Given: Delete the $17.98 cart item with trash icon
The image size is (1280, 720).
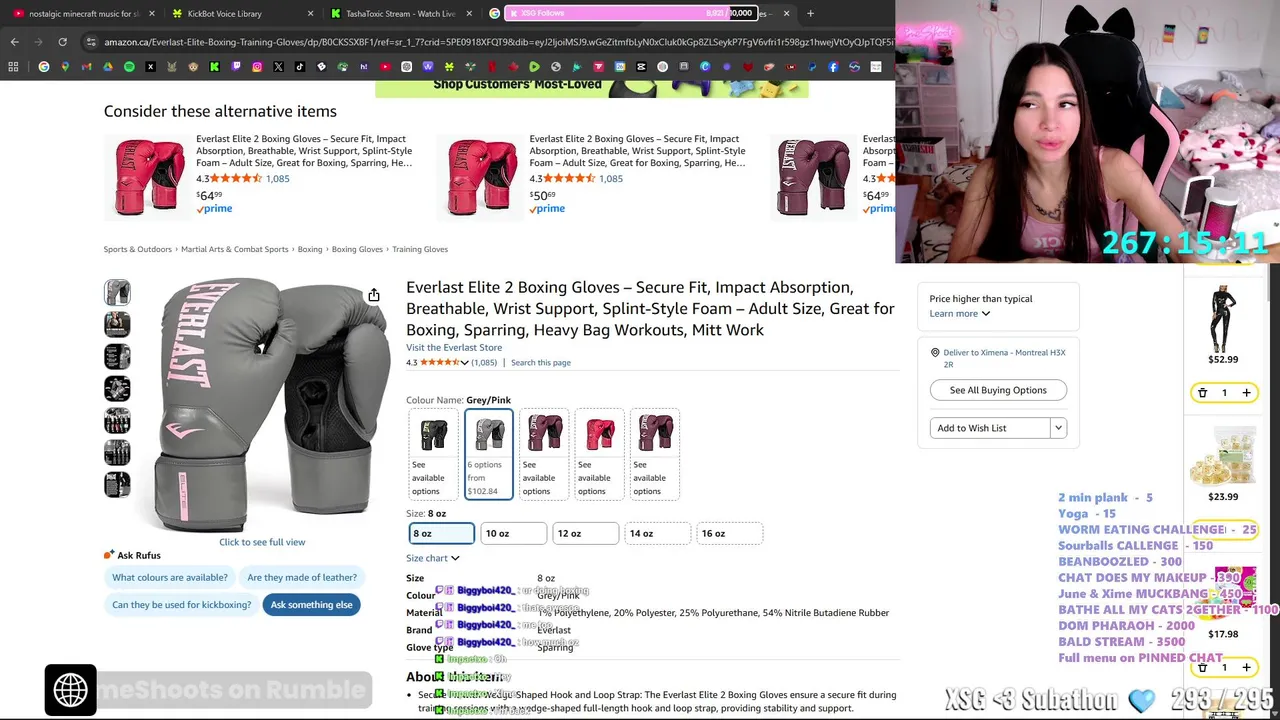Looking at the screenshot, I should point(1202,667).
